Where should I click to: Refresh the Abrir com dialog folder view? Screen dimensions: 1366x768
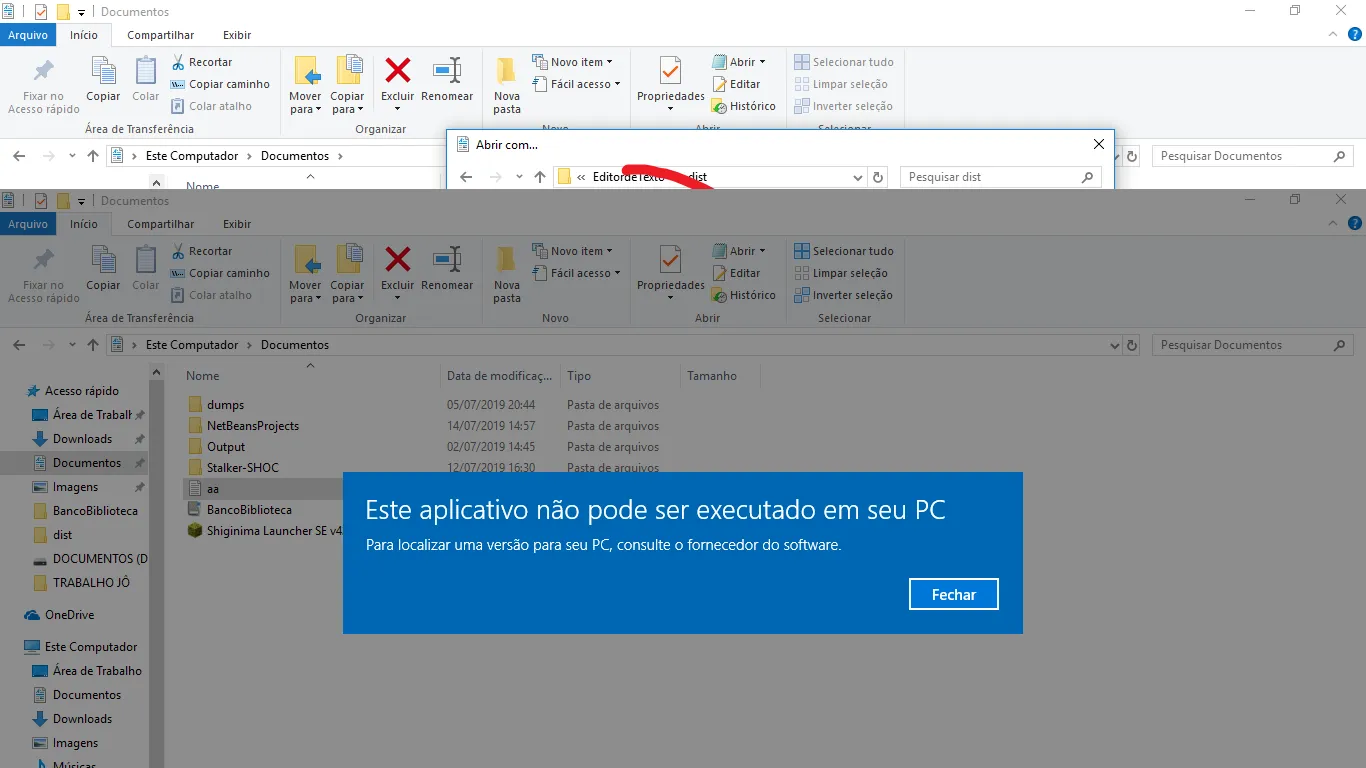pos(878,177)
